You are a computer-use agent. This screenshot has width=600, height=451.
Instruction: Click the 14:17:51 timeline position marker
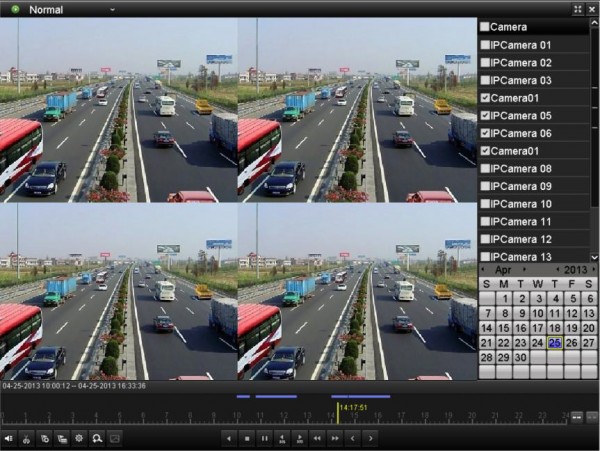[338, 413]
